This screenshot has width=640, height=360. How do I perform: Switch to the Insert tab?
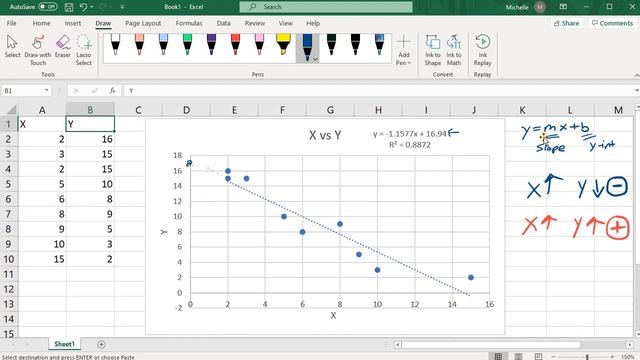(73, 23)
